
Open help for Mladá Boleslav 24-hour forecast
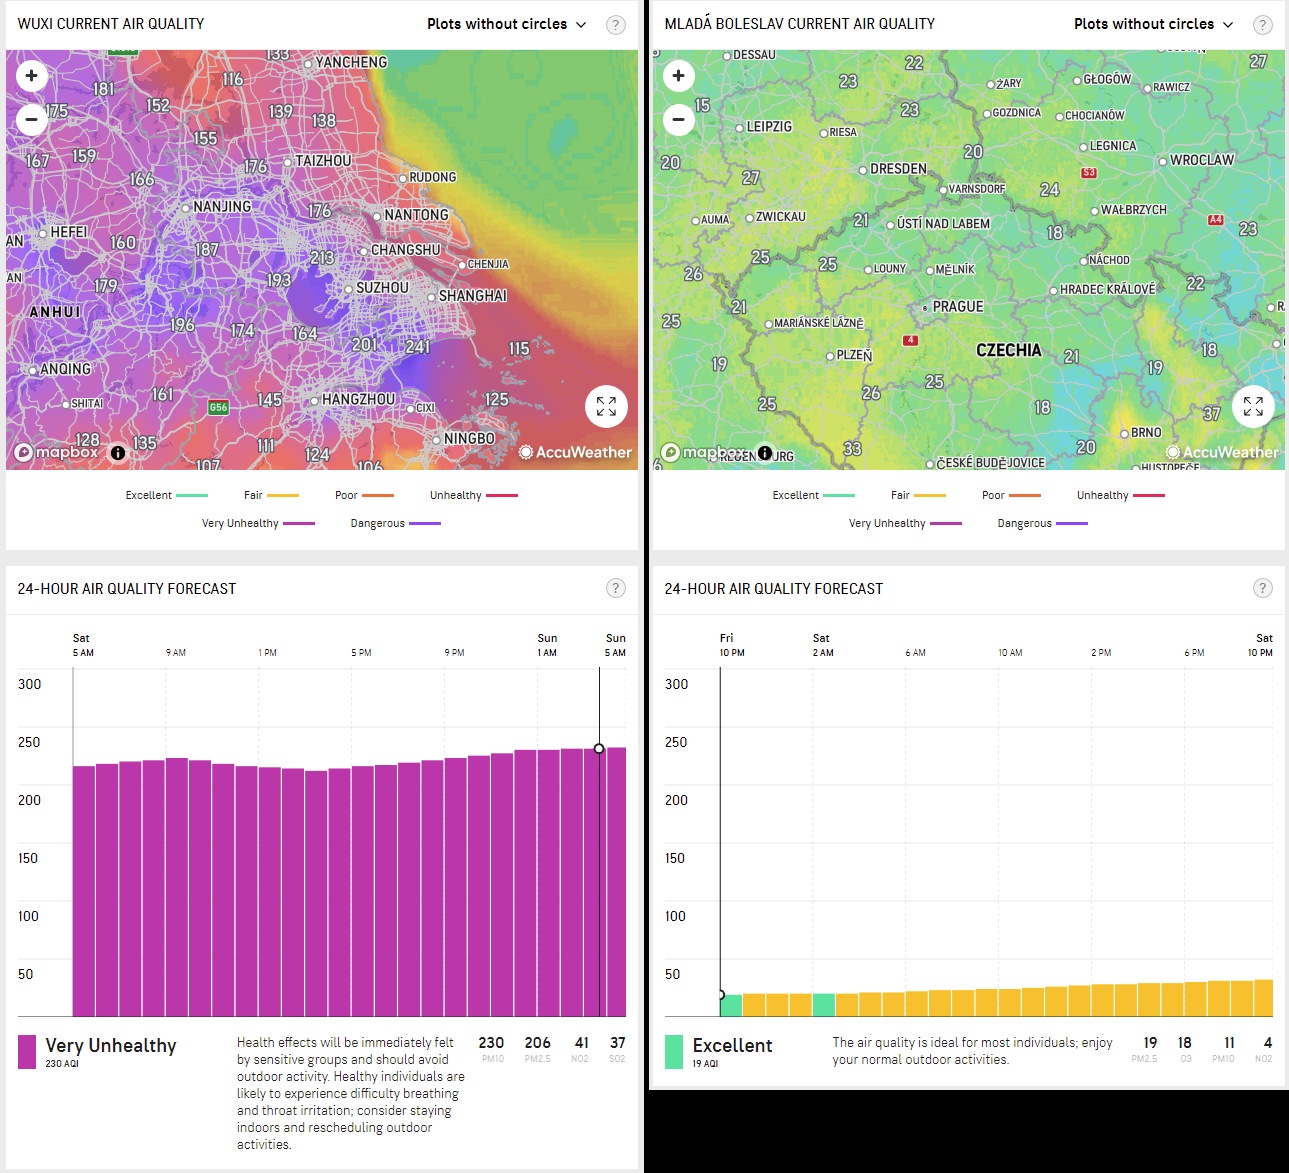pos(1263,589)
